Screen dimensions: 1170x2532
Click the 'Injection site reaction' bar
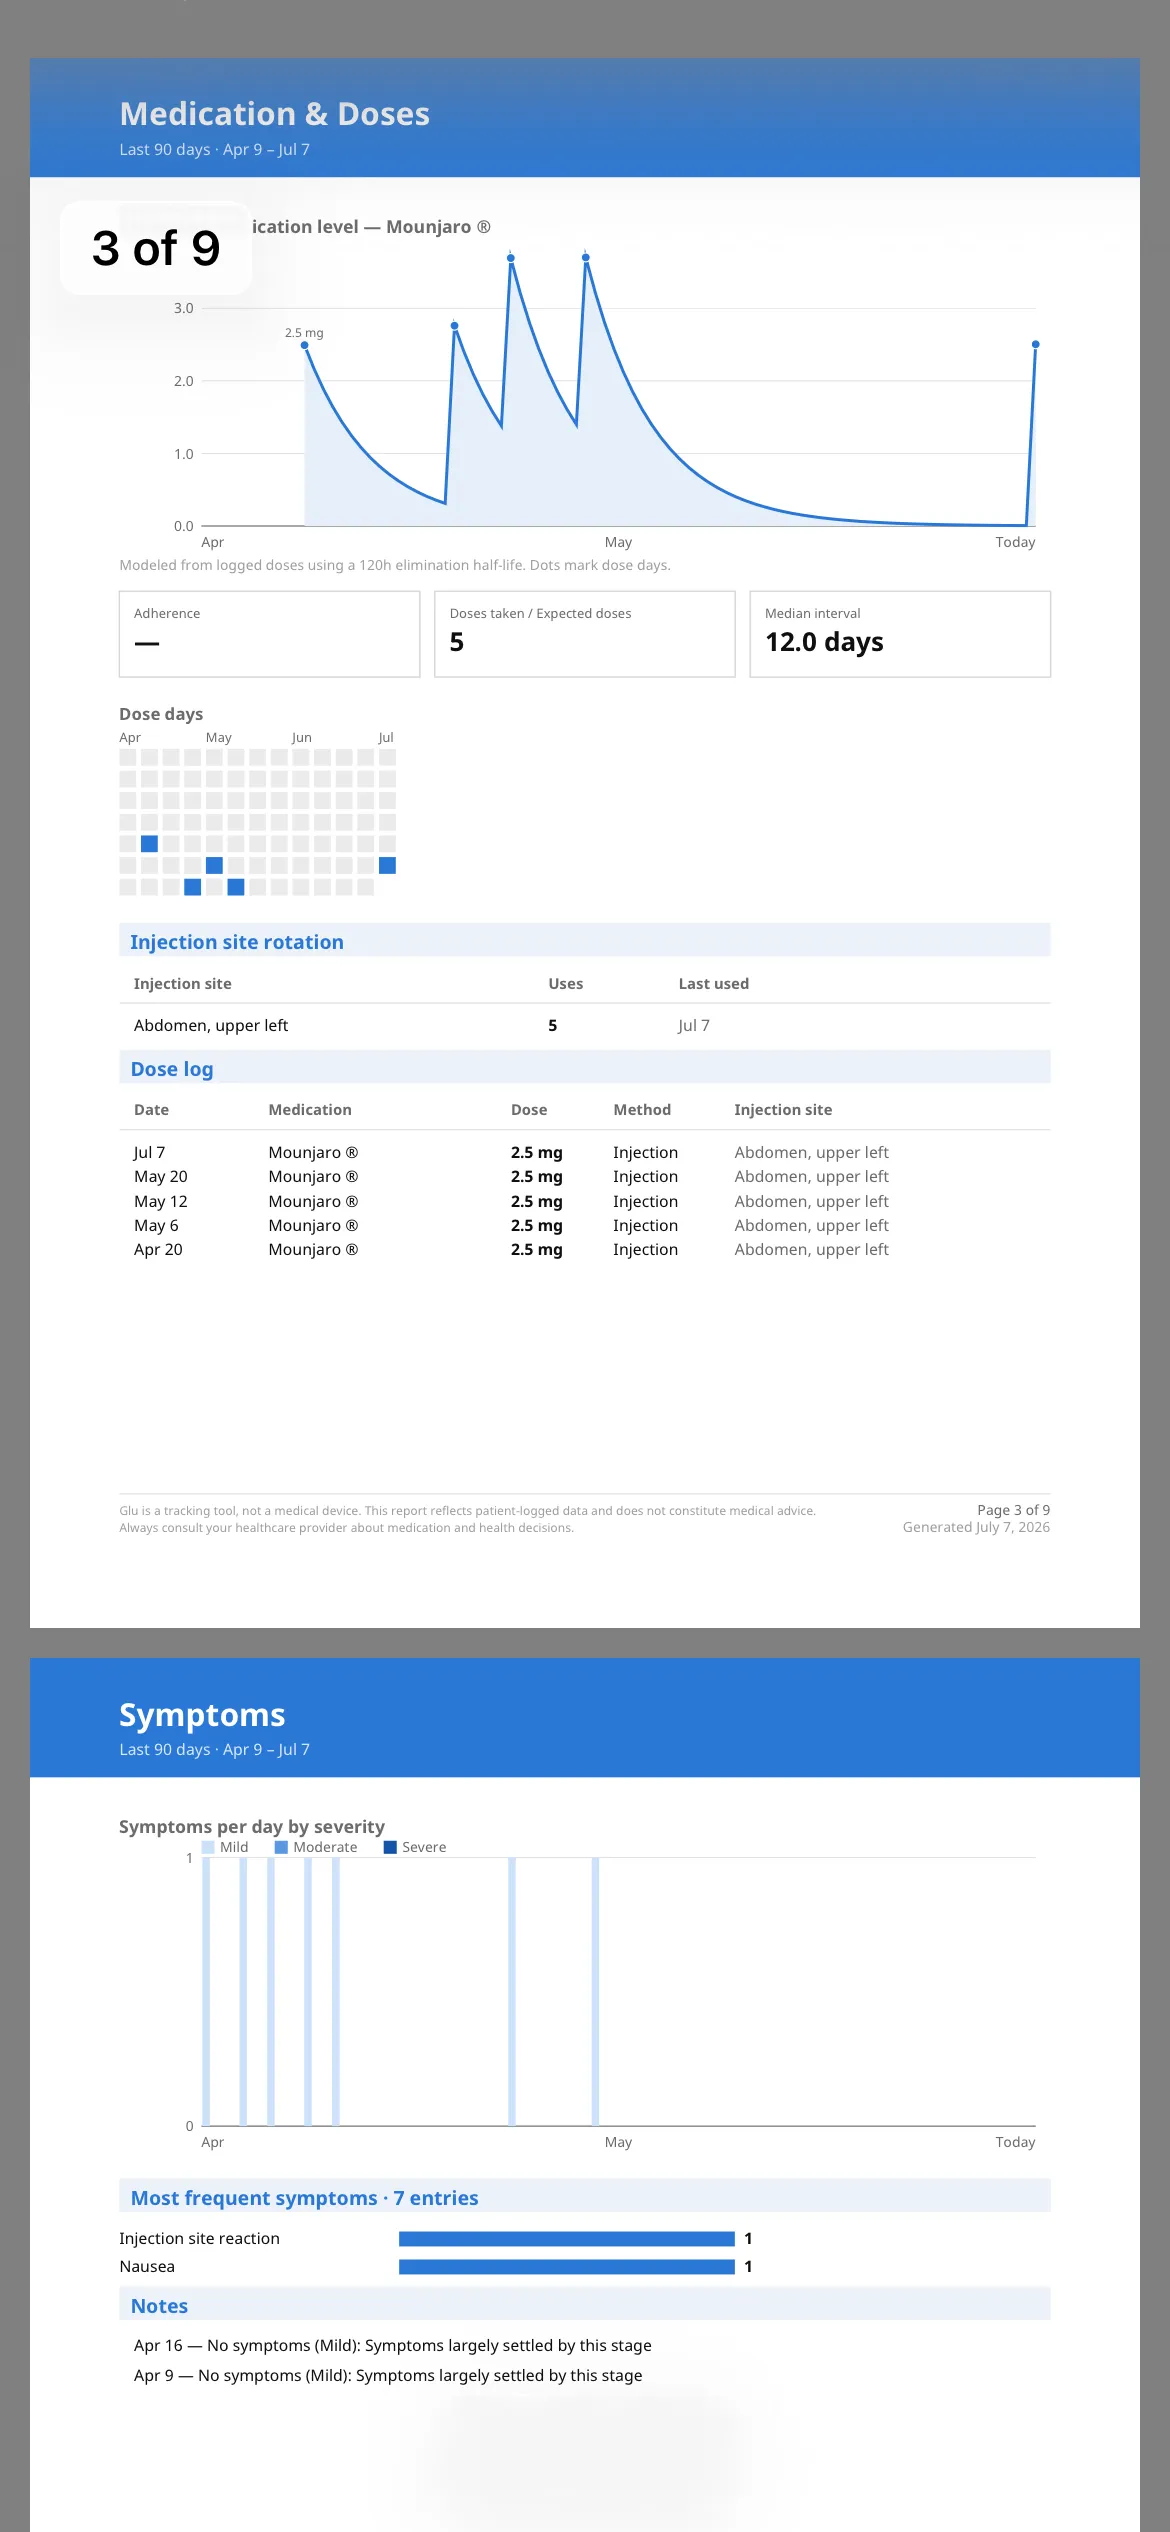click(x=567, y=2238)
